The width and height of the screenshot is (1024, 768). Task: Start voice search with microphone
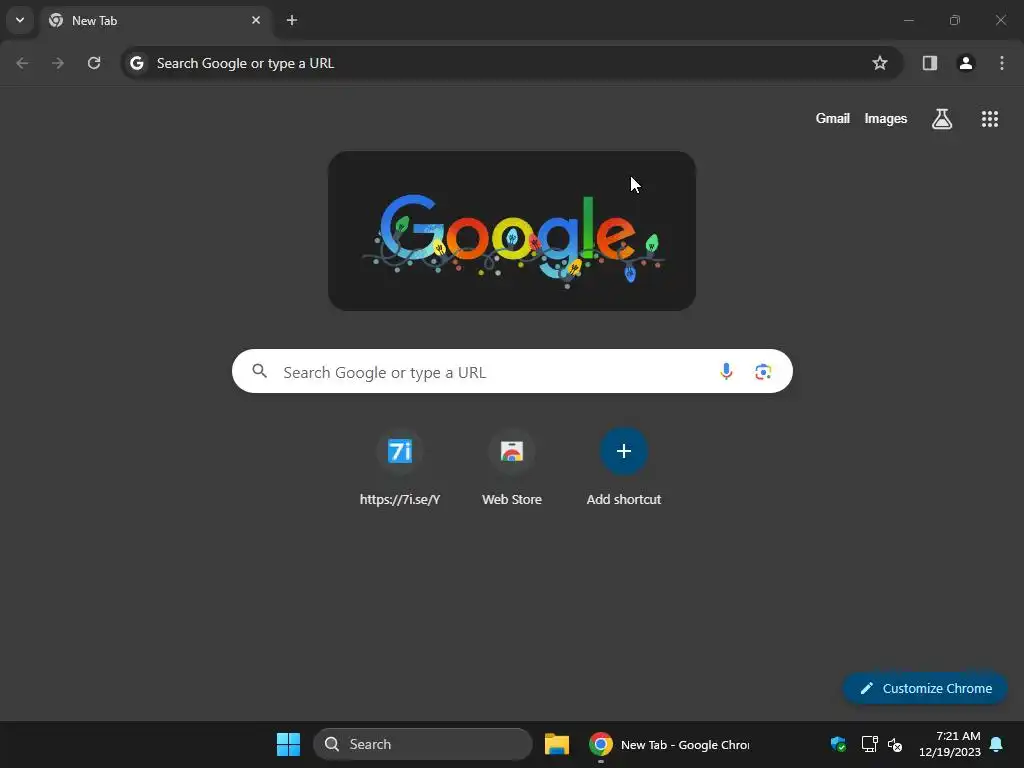[x=726, y=372]
